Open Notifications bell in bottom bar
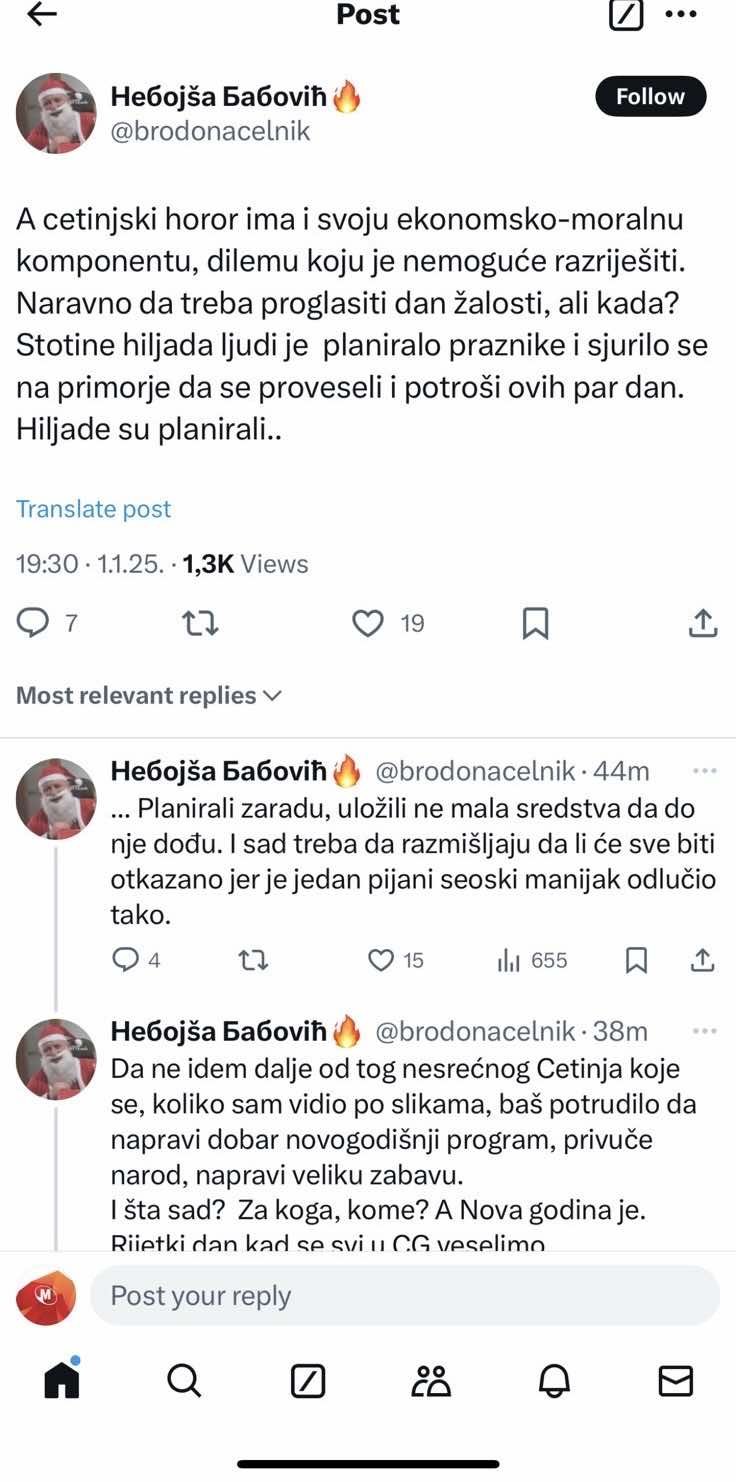This screenshot has height=1482, width=736. [x=552, y=1381]
